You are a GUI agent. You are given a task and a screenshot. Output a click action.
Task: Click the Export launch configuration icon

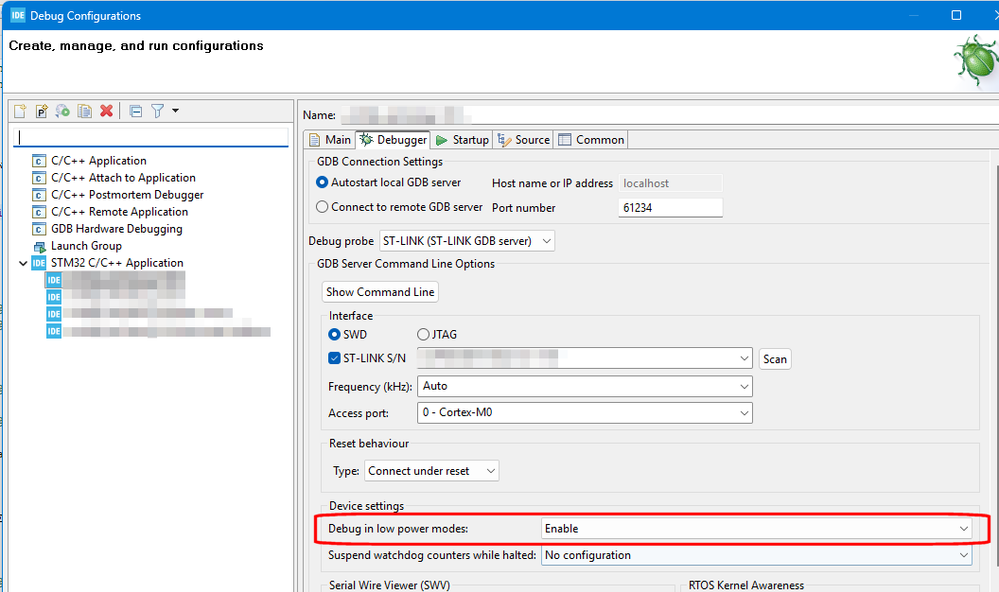click(x=62, y=111)
